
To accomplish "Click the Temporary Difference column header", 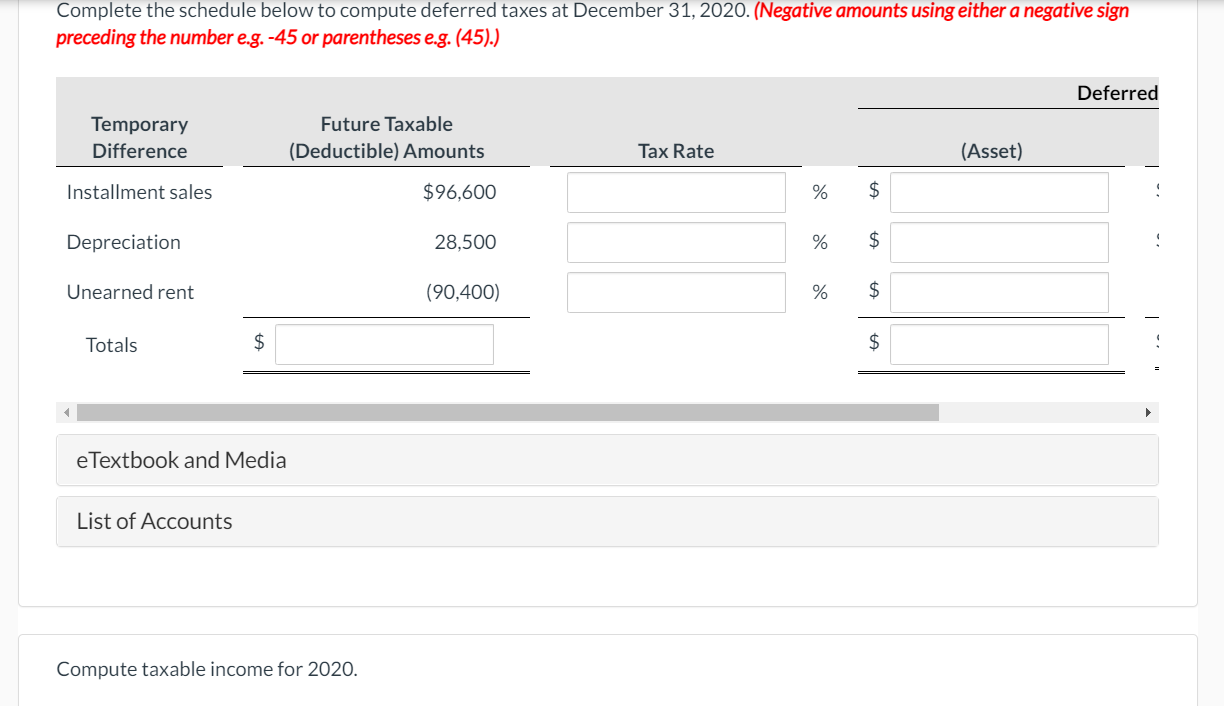I will (x=139, y=137).
